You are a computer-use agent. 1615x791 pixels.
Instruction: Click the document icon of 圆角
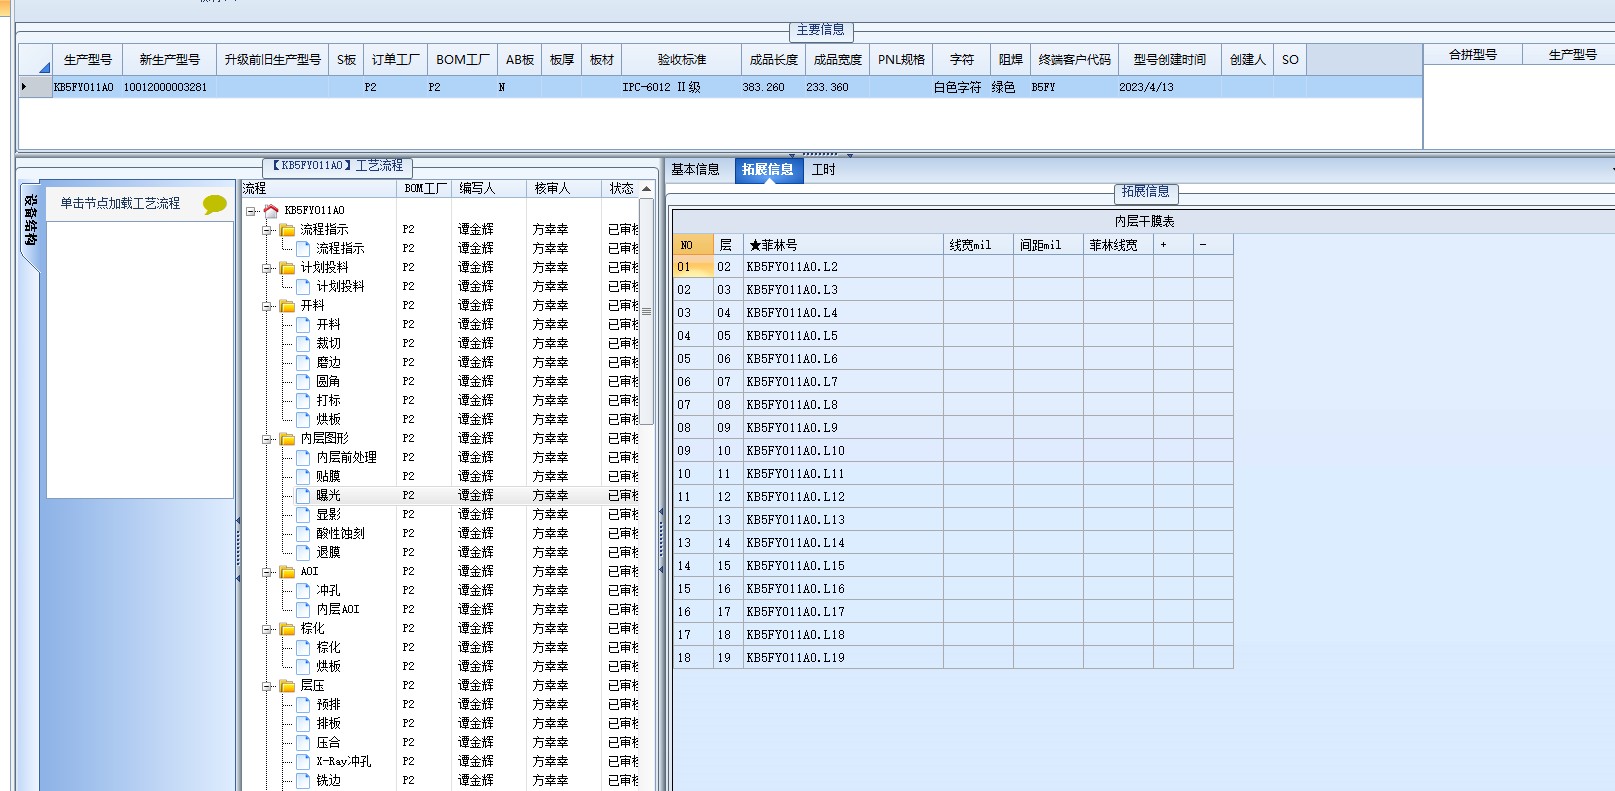[304, 382]
